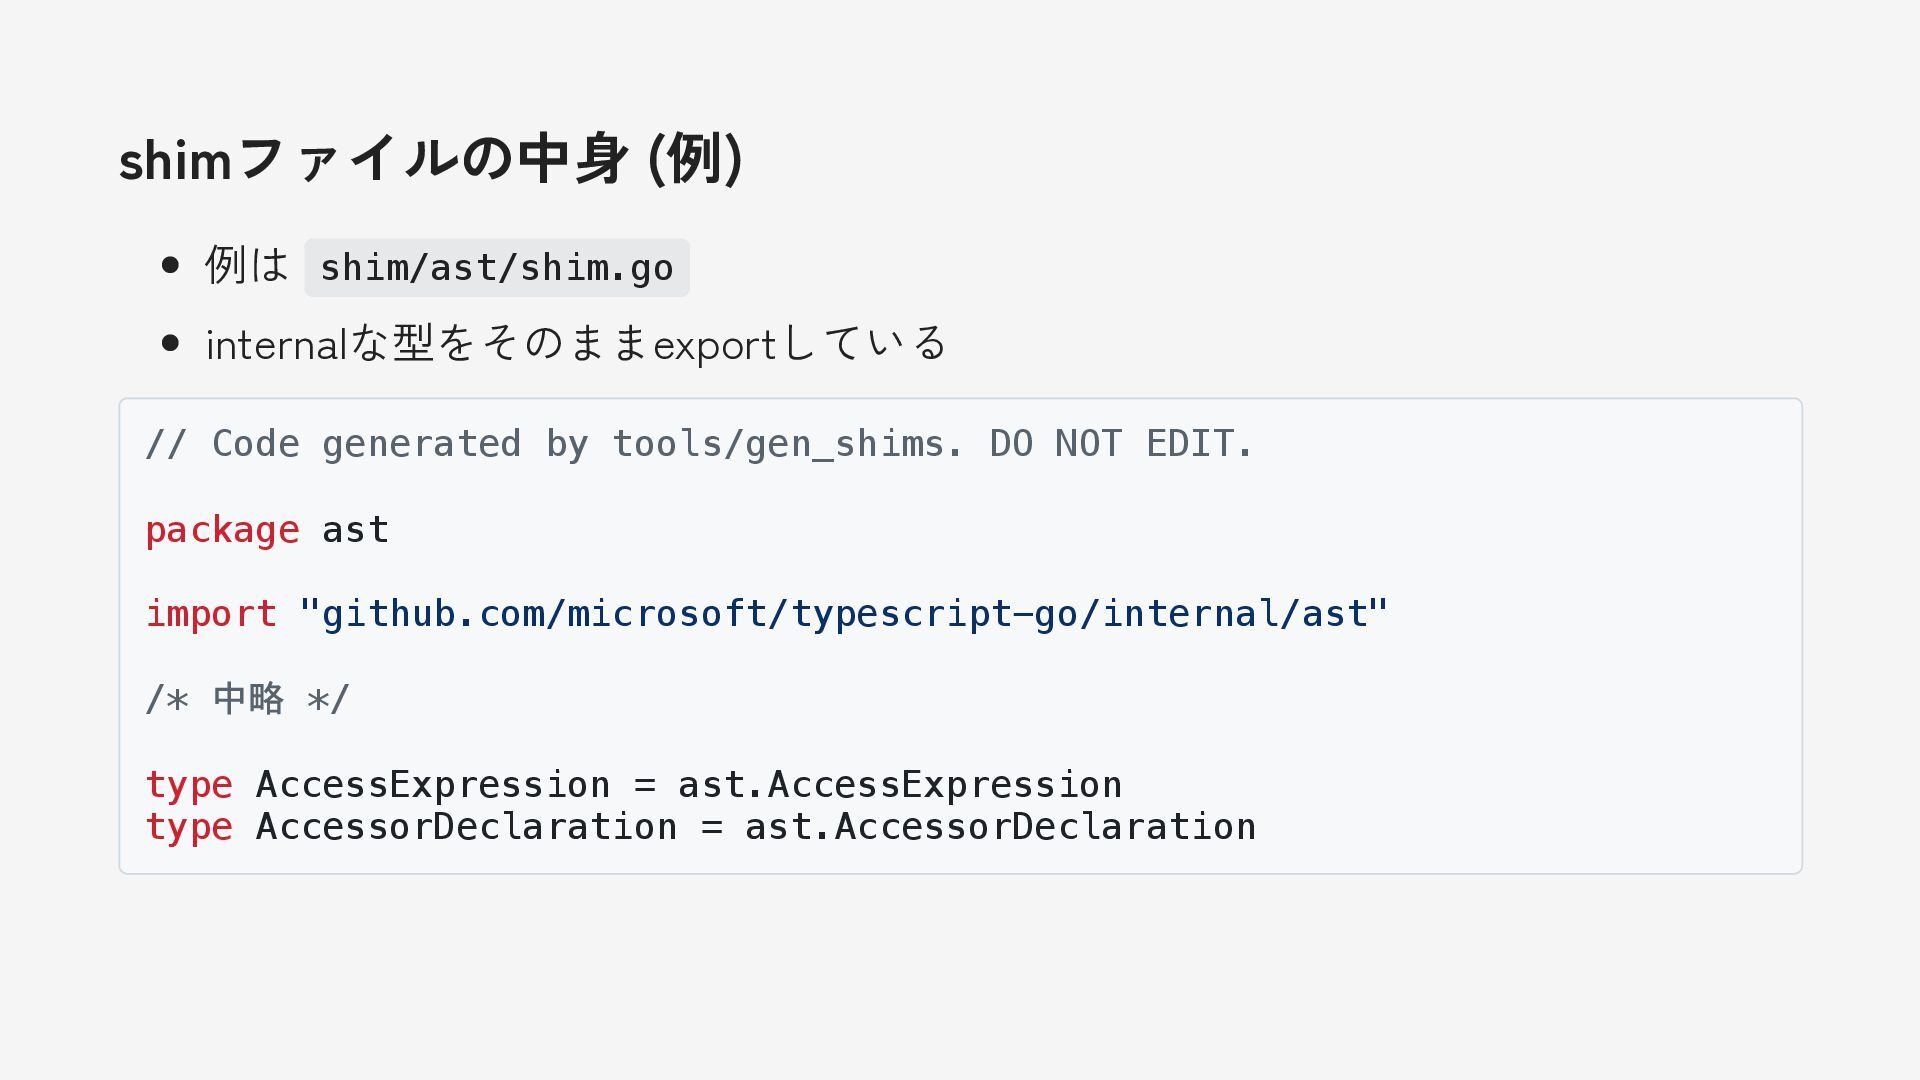The image size is (1920, 1080).
Task: Click the text "例は" in first bullet
Action: [x=247, y=266]
